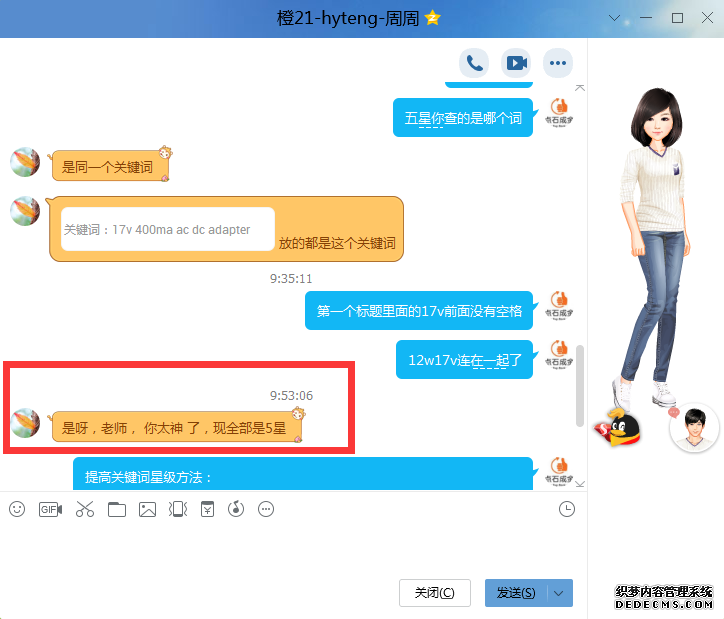The height and width of the screenshot is (619, 724).
Task: Click into the message input box
Action: point(291,547)
